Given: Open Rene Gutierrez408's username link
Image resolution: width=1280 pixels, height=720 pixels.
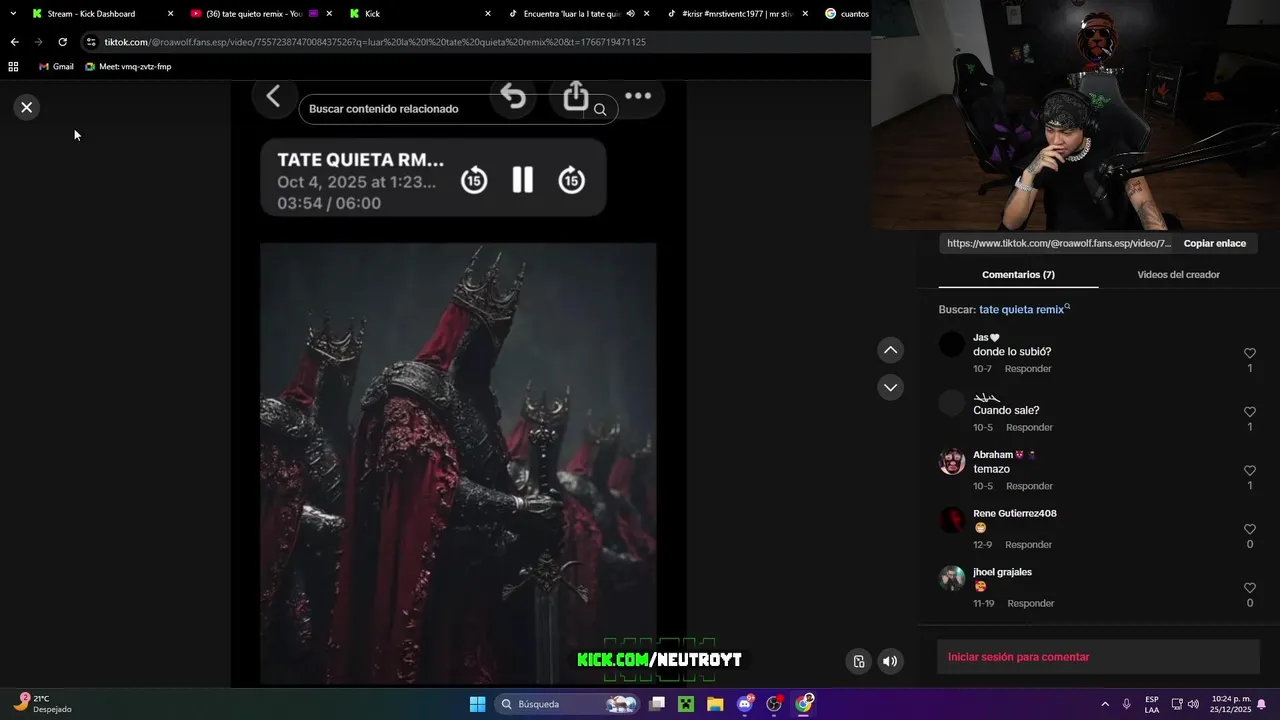Looking at the screenshot, I should point(1015,514).
